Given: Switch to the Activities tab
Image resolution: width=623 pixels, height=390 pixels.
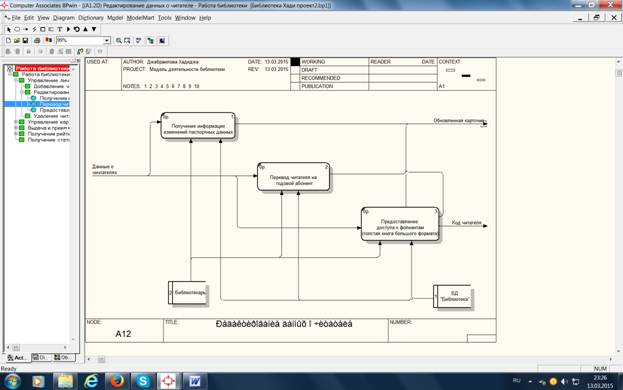Looking at the screenshot, I should (x=17, y=357).
